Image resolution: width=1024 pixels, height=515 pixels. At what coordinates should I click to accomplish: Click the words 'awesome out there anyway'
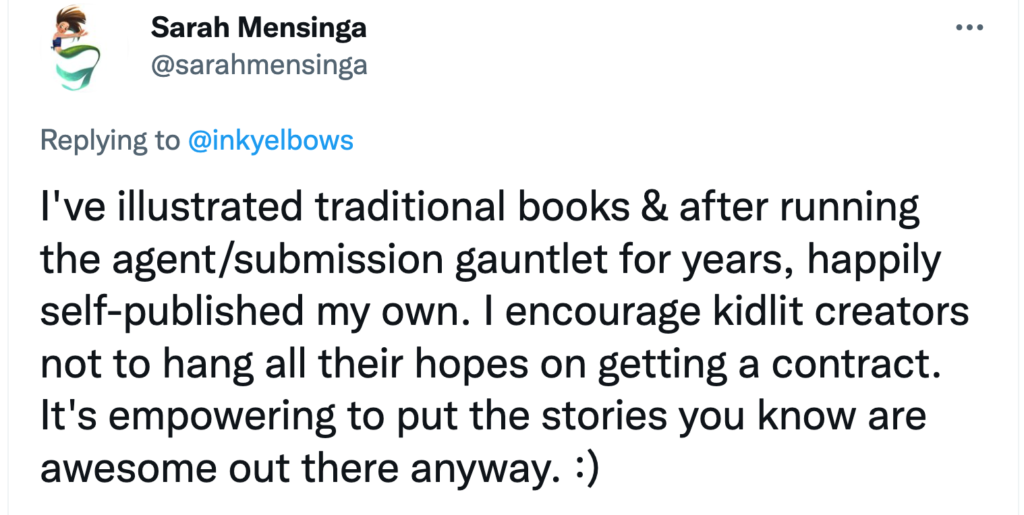300,469
